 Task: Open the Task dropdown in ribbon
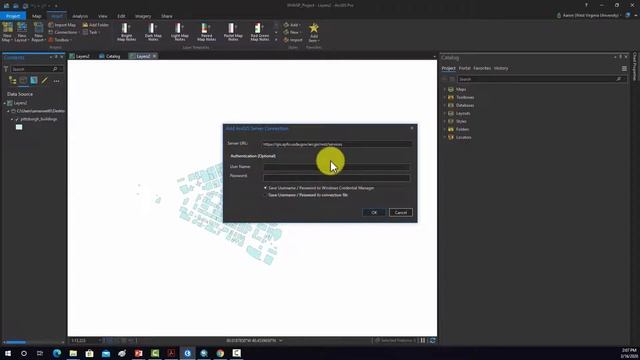point(90,32)
